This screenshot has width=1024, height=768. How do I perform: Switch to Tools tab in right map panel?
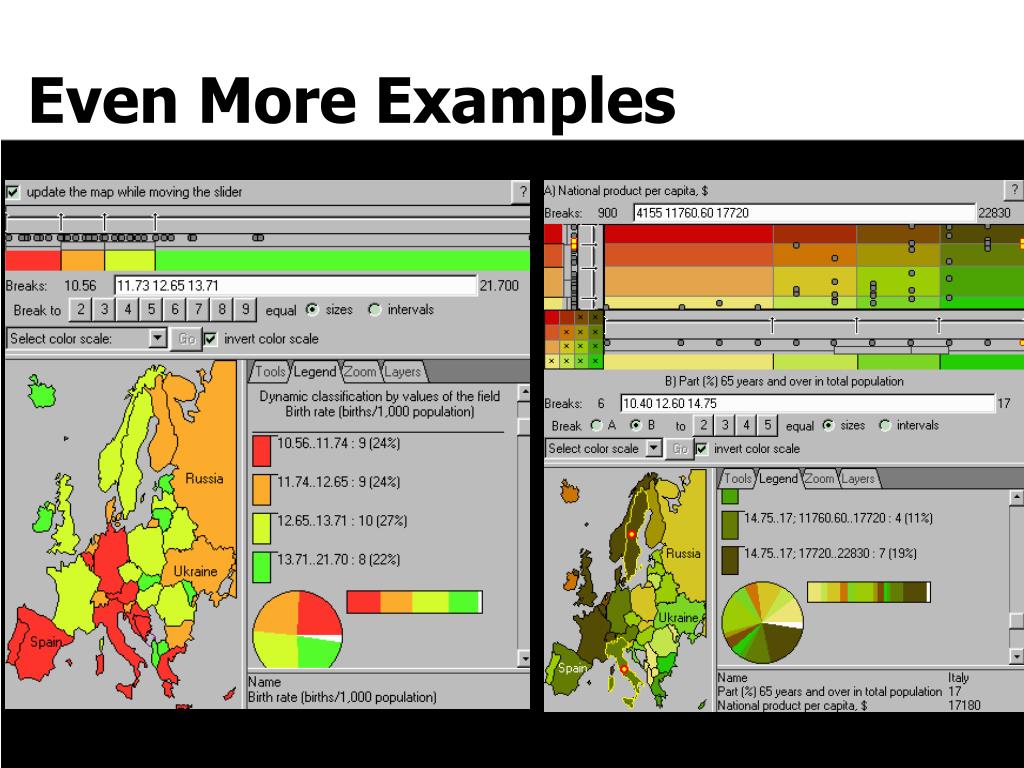coord(738,479)
